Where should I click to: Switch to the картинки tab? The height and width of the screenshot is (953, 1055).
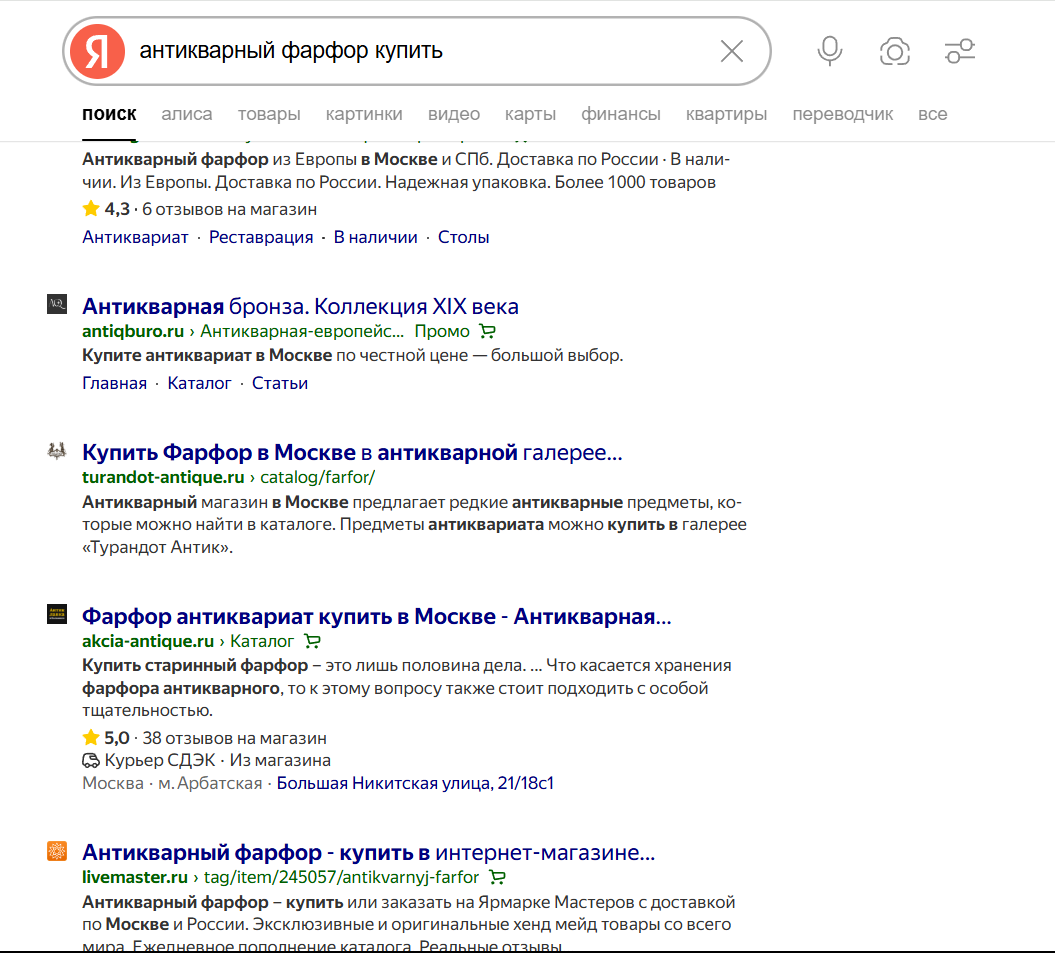coord(364,114)
